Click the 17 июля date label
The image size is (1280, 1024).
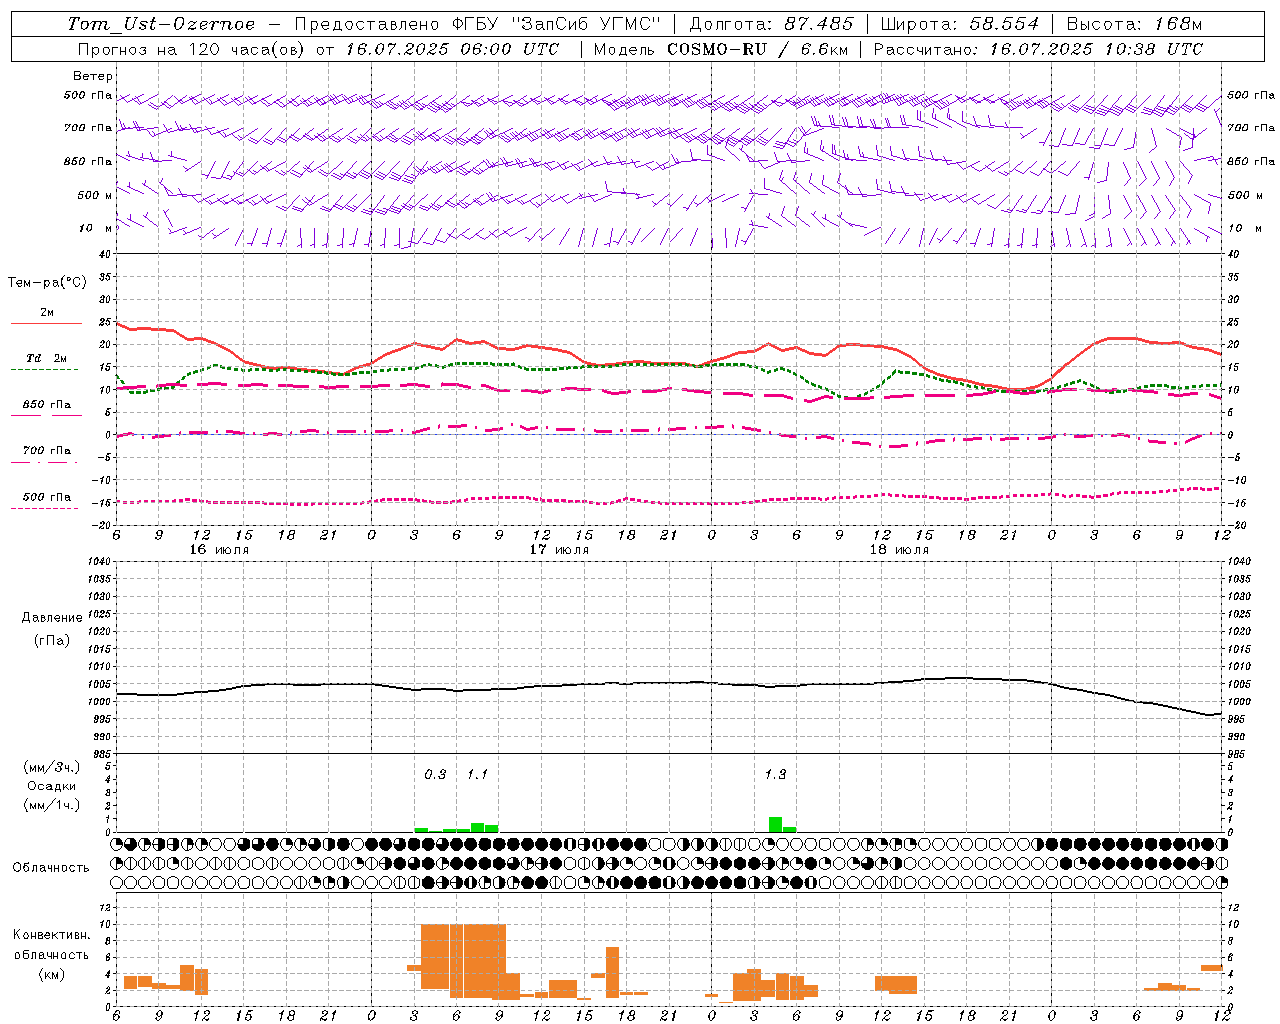559,549
